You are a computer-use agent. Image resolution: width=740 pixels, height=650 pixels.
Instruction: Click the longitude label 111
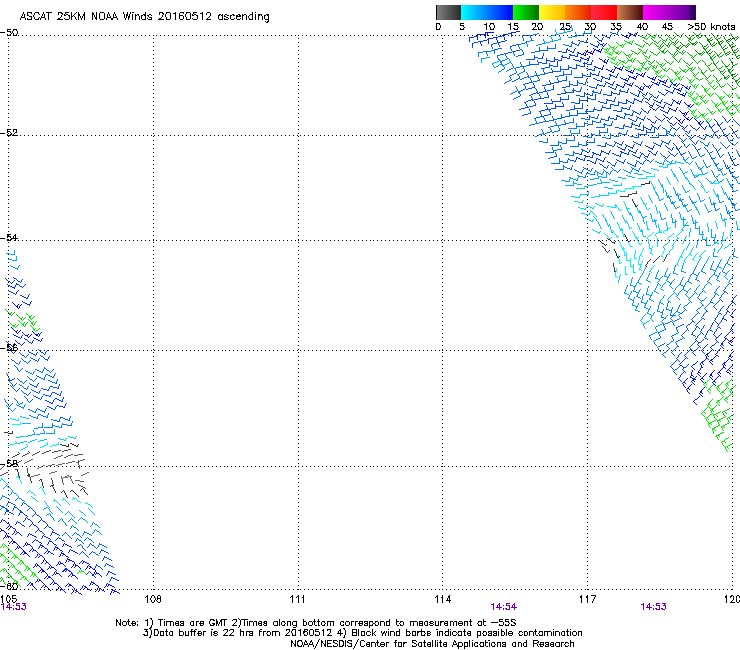(x=297, y=599)
